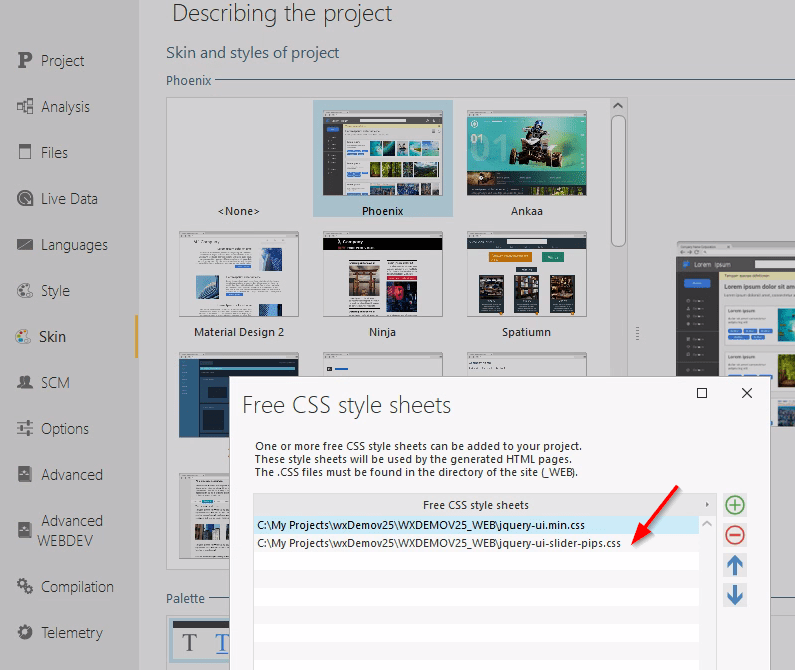Image resolution: width=795 pixels, height=670 pixels.
Task: Maximize the Free CSS style sheets dialog
Action: (702, 394)
